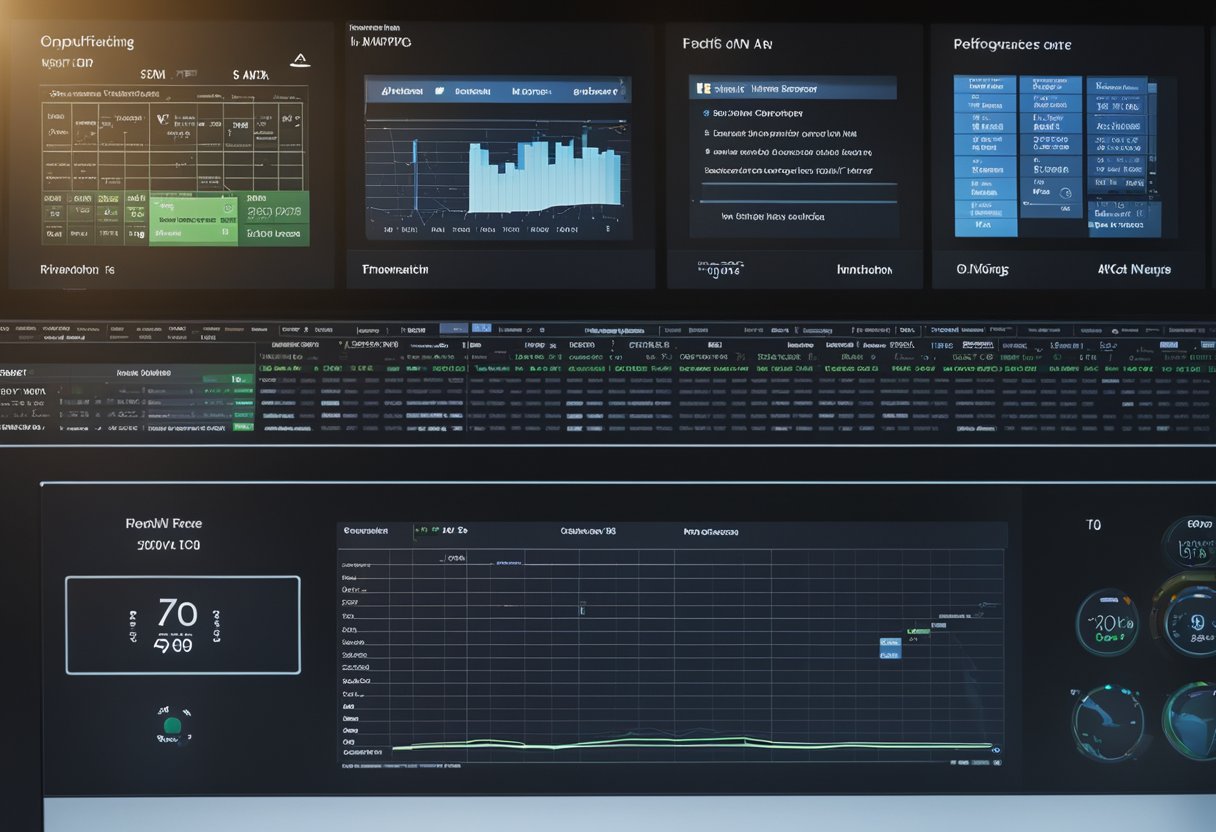Click the circular gauge showing 20
Image resolution: width=1216 pixels, height=832 pixels.
1106,622
